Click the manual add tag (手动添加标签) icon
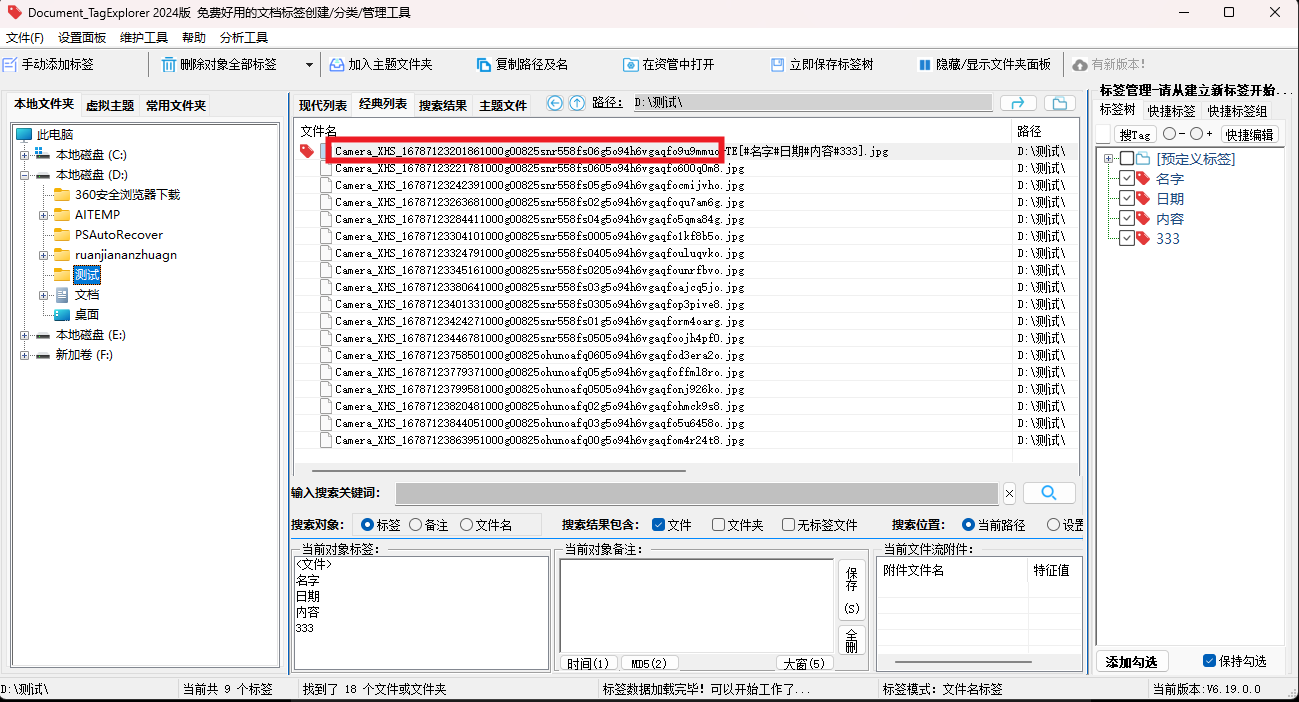1299x702 pixels. click(10, 65)
